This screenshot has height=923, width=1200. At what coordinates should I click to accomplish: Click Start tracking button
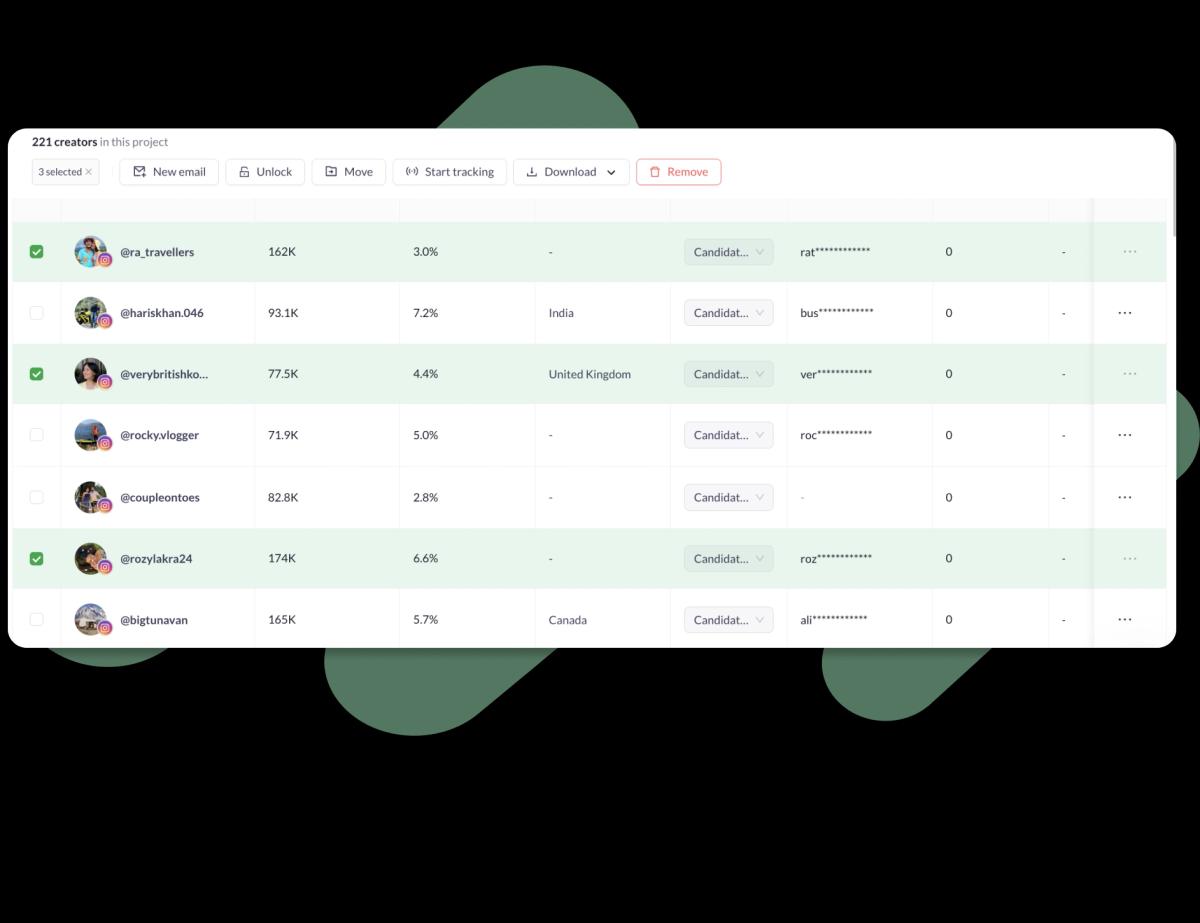(x=449, y=172)
